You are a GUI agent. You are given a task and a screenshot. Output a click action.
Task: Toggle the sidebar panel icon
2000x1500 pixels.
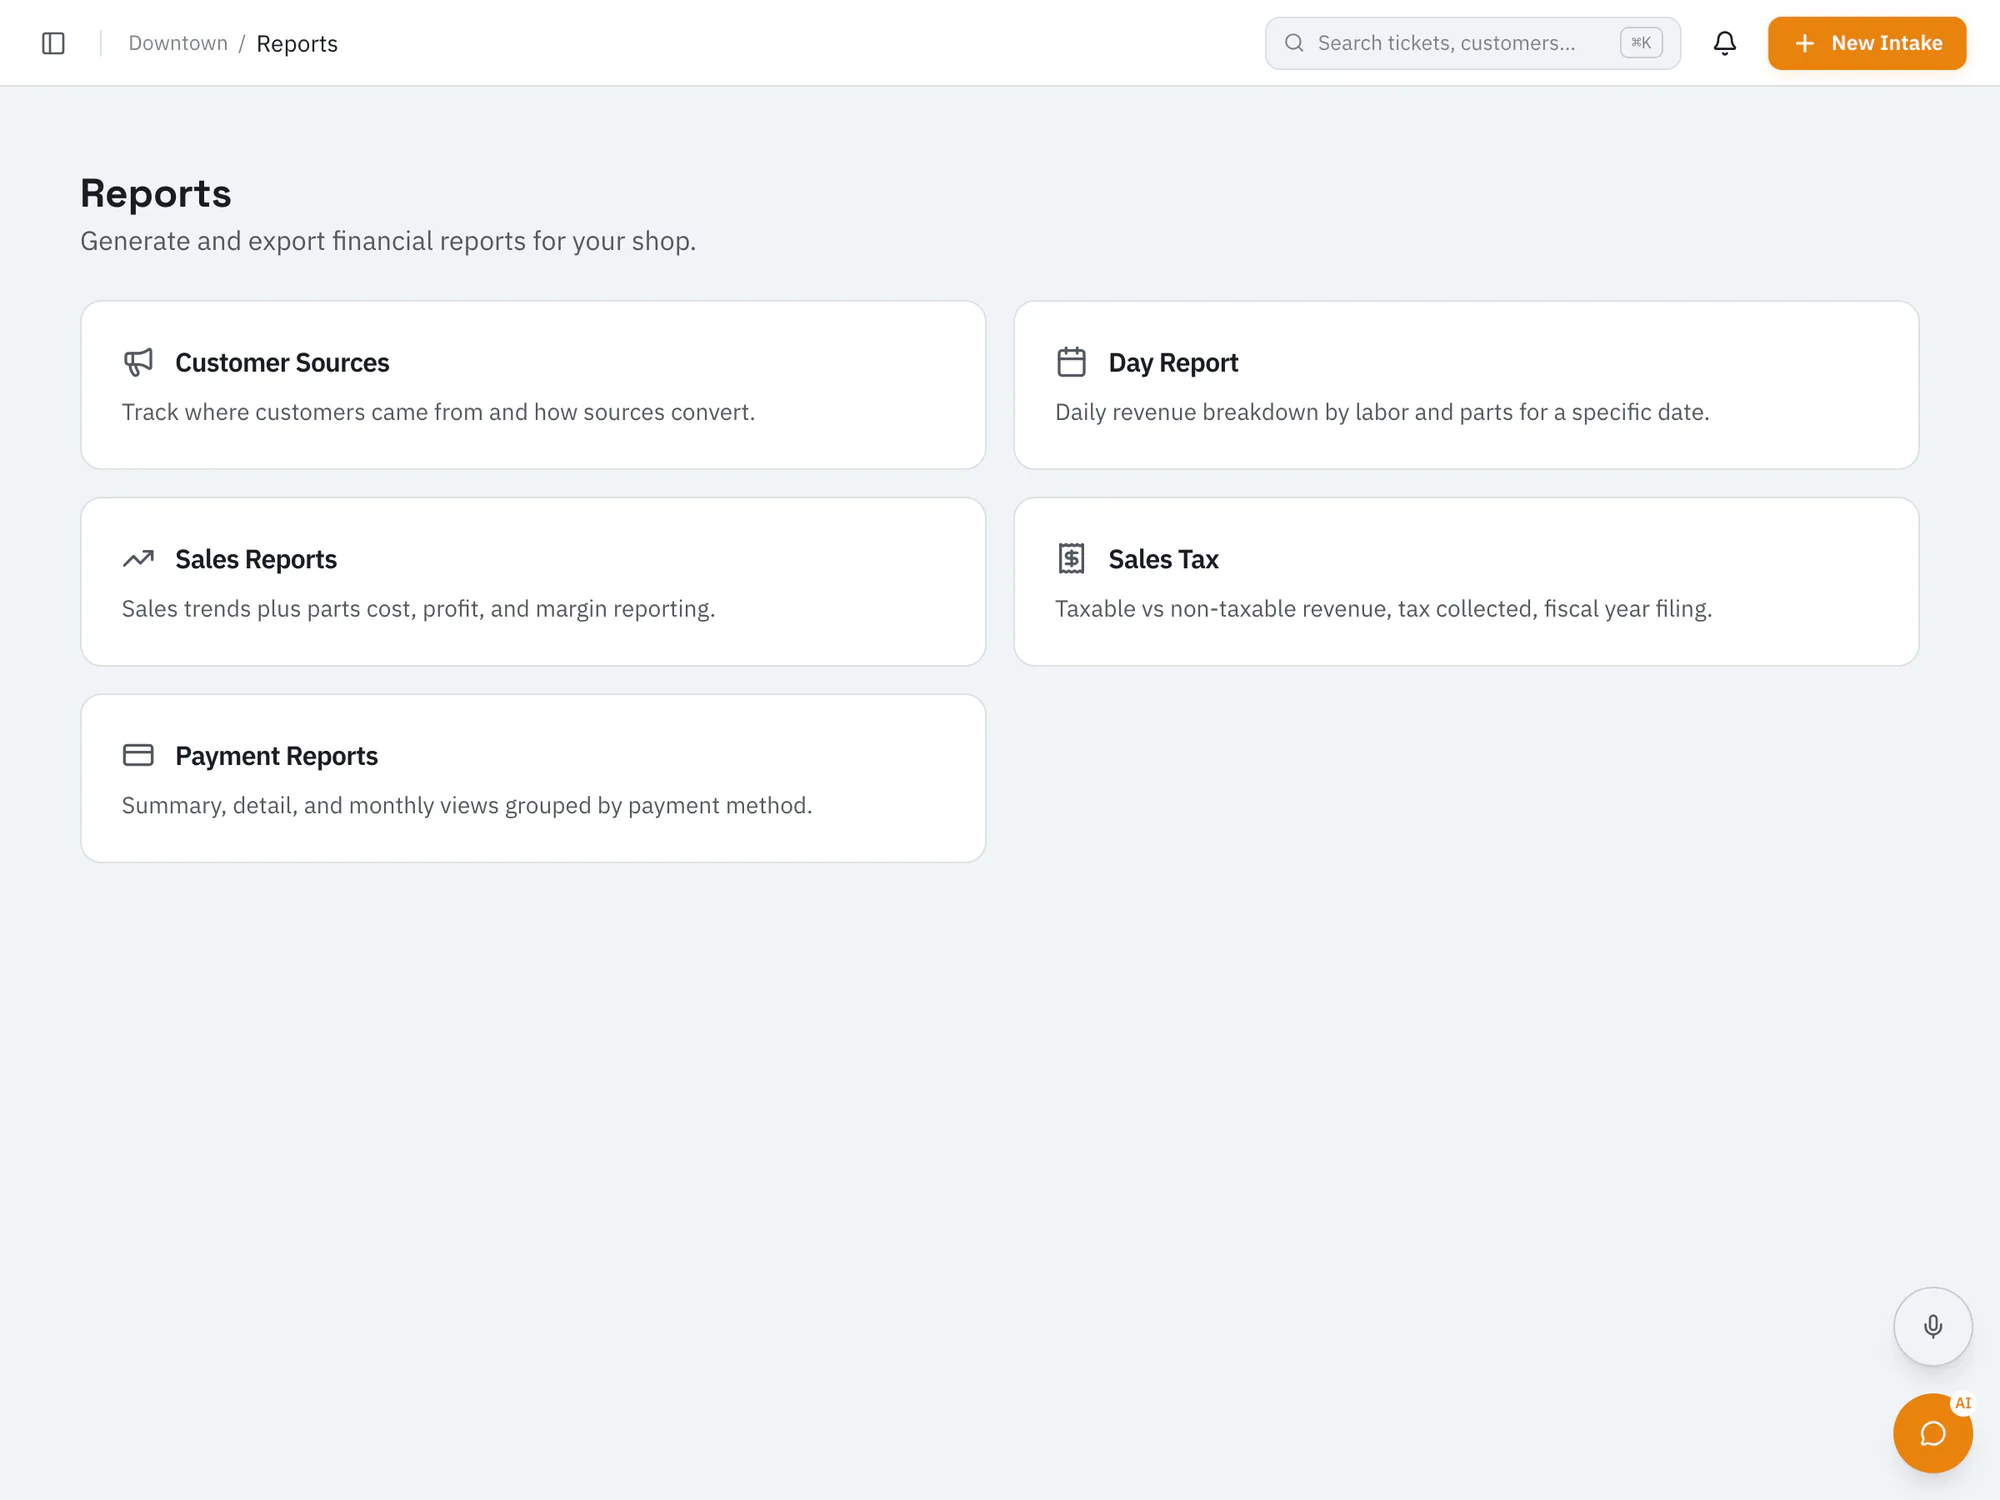click(53, 43)
